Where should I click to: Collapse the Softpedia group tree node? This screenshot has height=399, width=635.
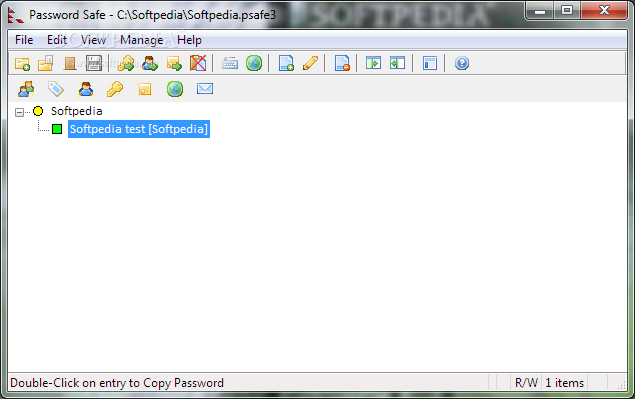pos(19,112)
